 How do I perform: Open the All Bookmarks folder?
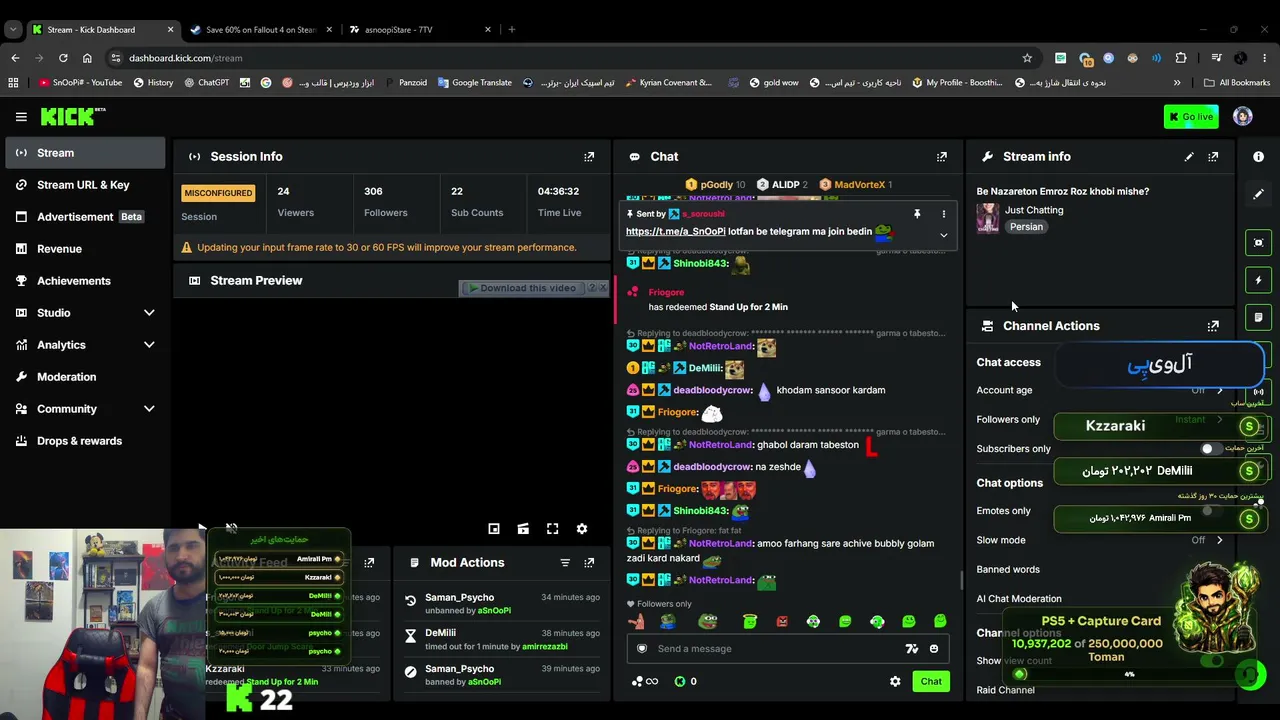click(1237, 83)
